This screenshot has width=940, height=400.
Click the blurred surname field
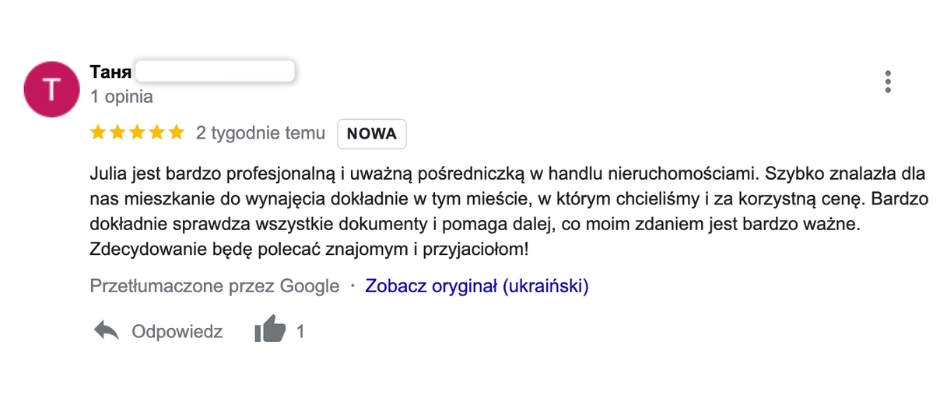pyautogui.click(x=215, y=71)
